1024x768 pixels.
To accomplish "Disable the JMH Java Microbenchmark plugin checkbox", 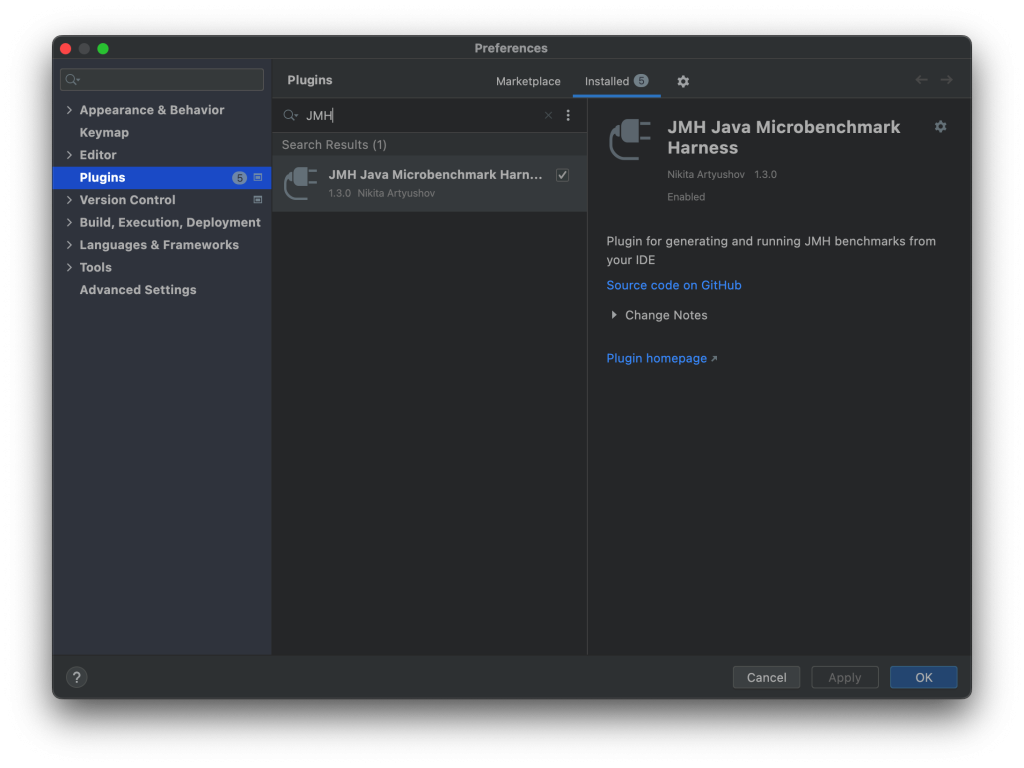I will click(562, 175).
